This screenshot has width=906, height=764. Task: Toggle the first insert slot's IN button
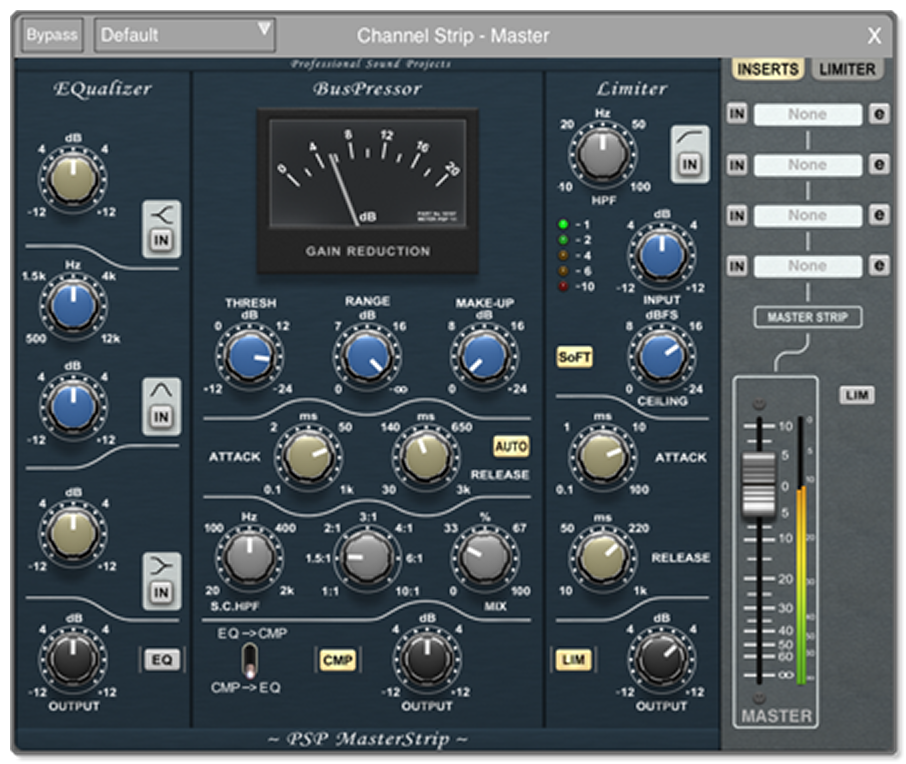(737, 114)
